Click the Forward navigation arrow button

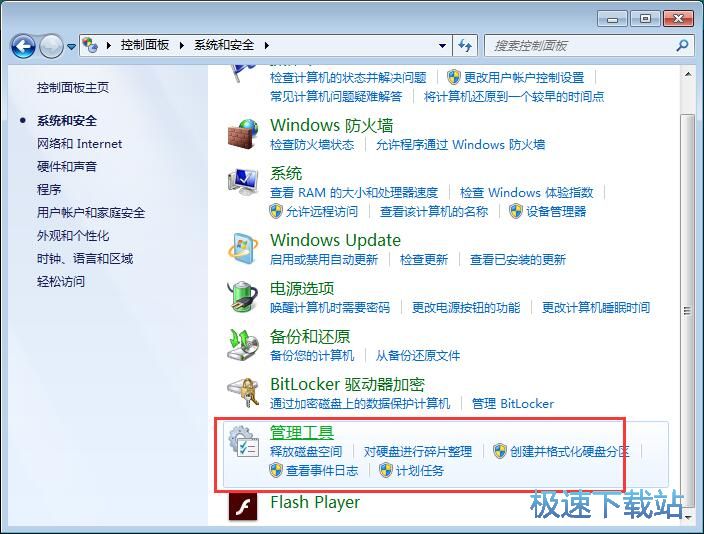pyautogui.click(x=51, y=46)
